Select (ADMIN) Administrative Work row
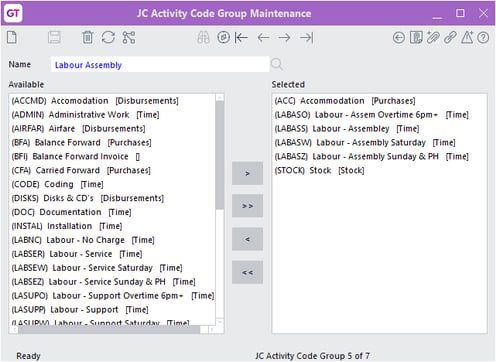 (113, 115)
